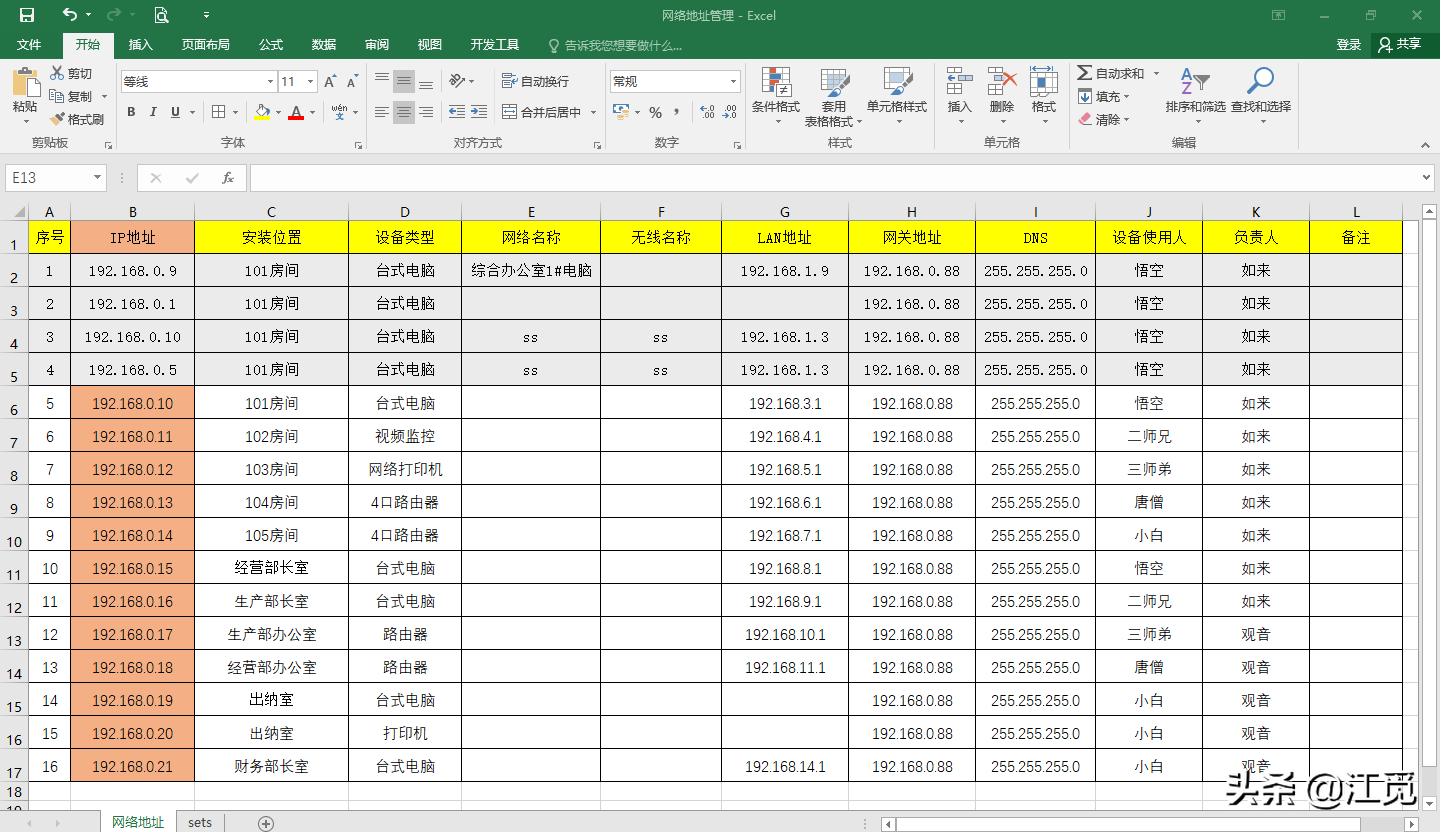Switch to the 开发工具 ribbon tab
Viewport: 1441px width, 832px height.
pyautogui.click(x=494, y=44)
